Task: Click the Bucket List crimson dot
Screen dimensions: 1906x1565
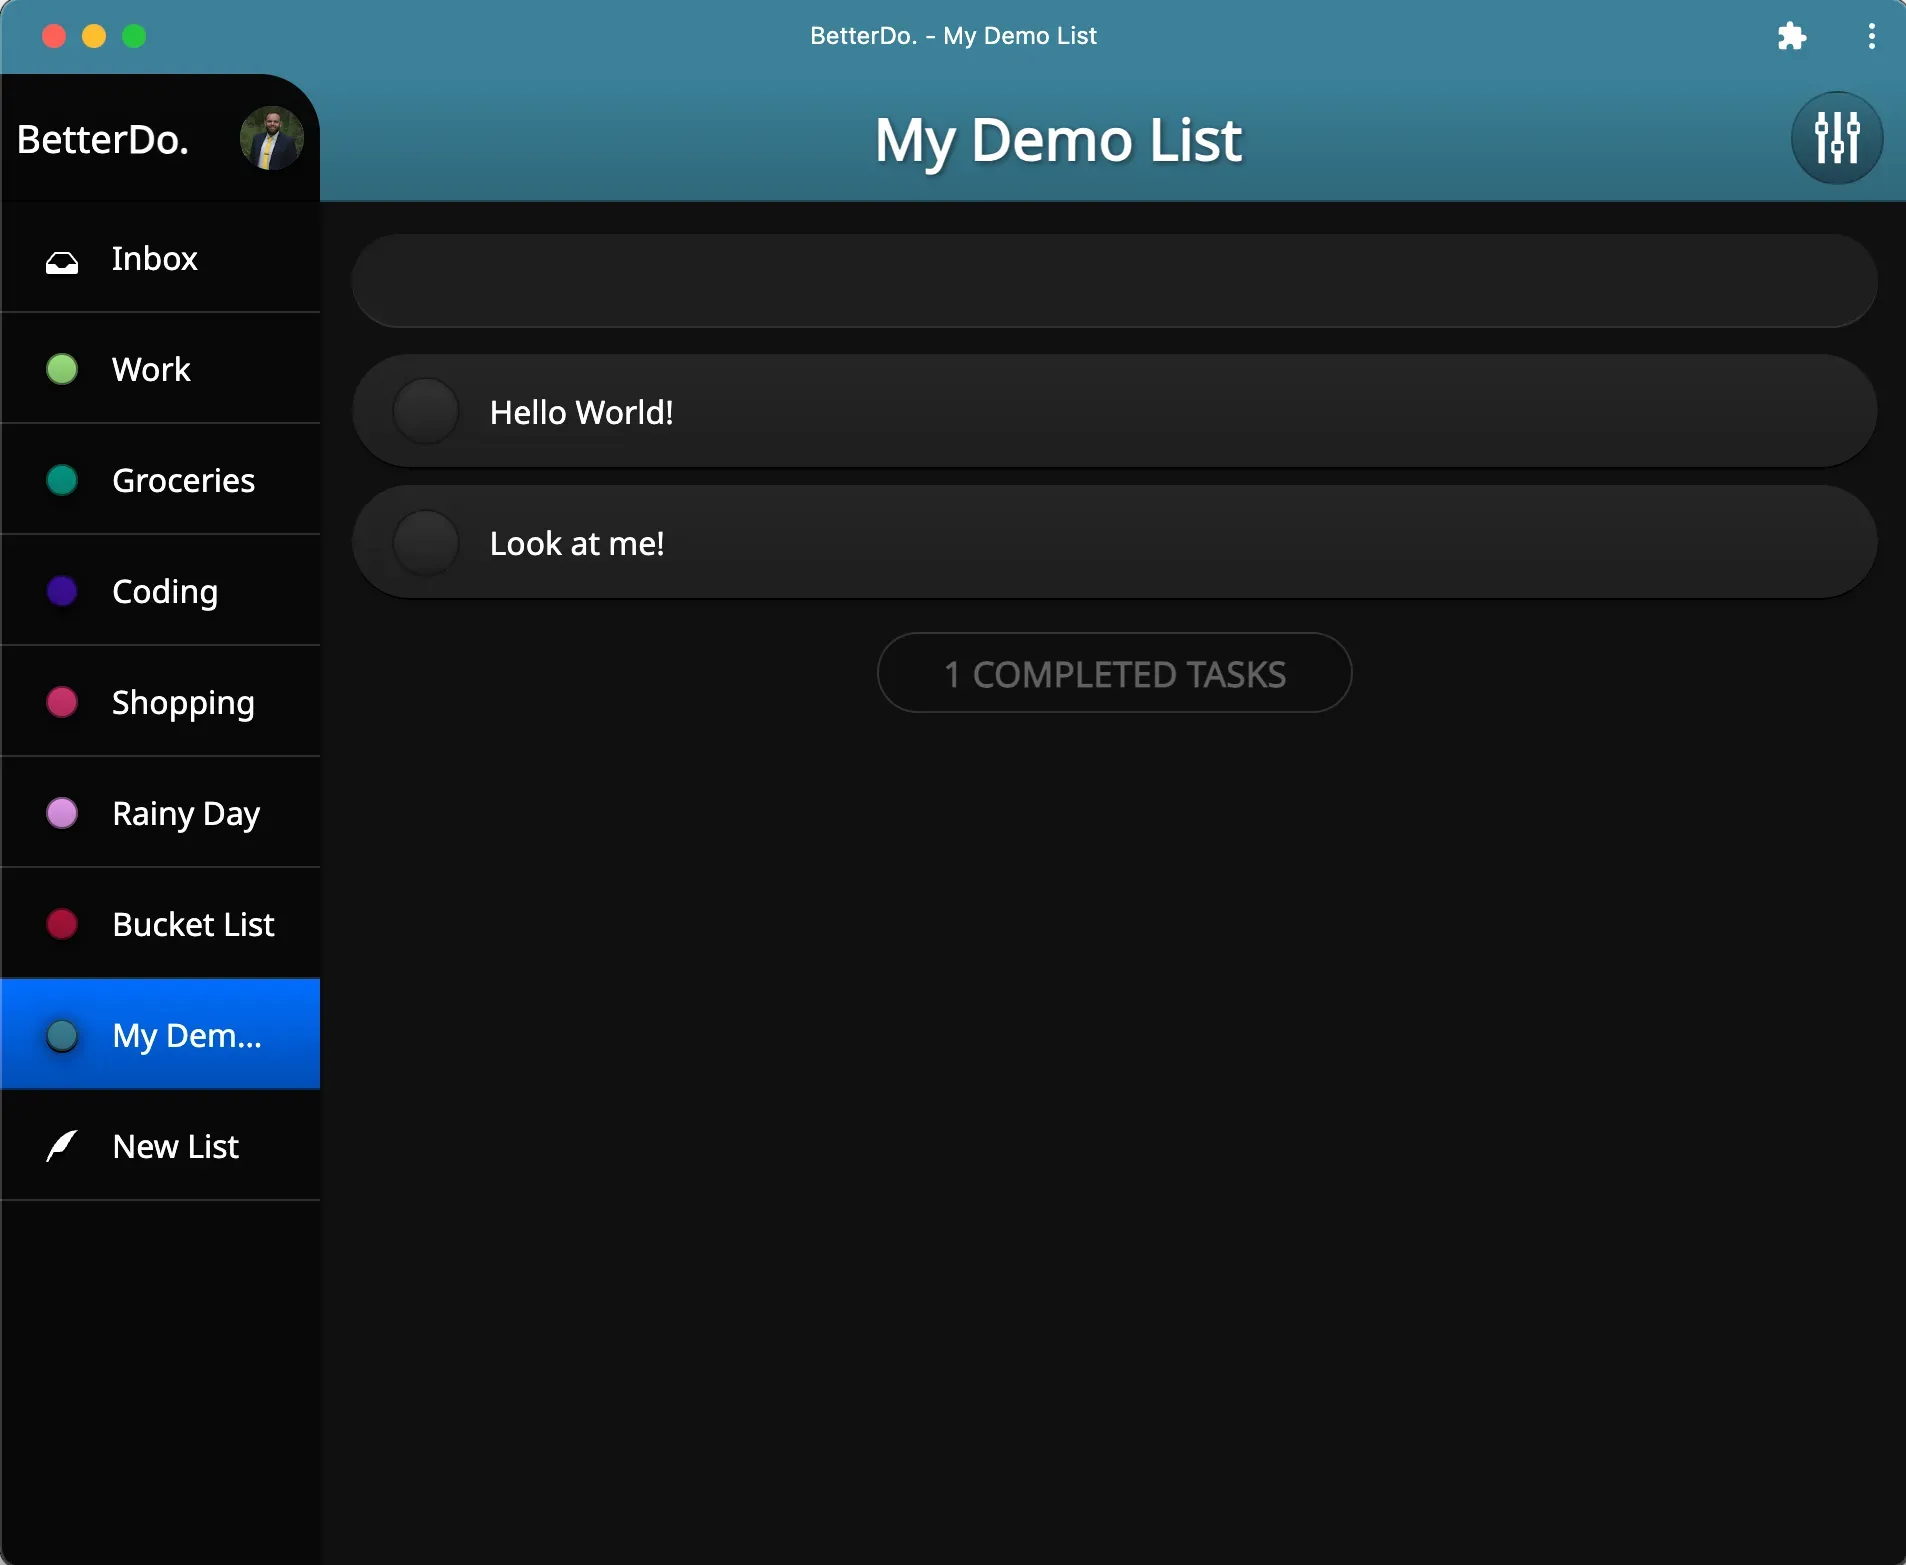Action: [61, 924]
